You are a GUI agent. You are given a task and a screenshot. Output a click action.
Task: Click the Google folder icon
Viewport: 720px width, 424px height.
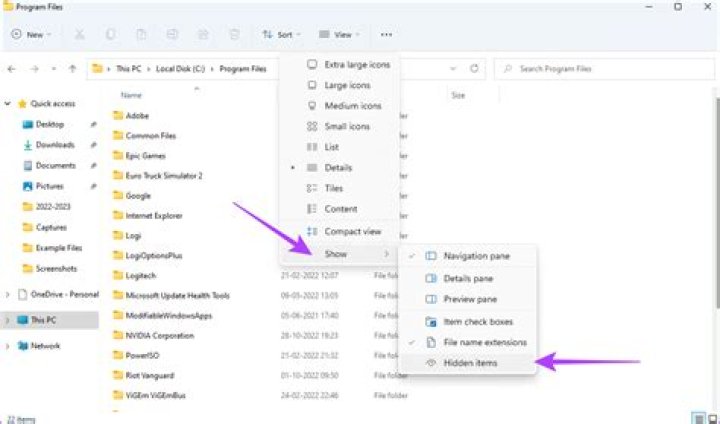pos(118,195)
